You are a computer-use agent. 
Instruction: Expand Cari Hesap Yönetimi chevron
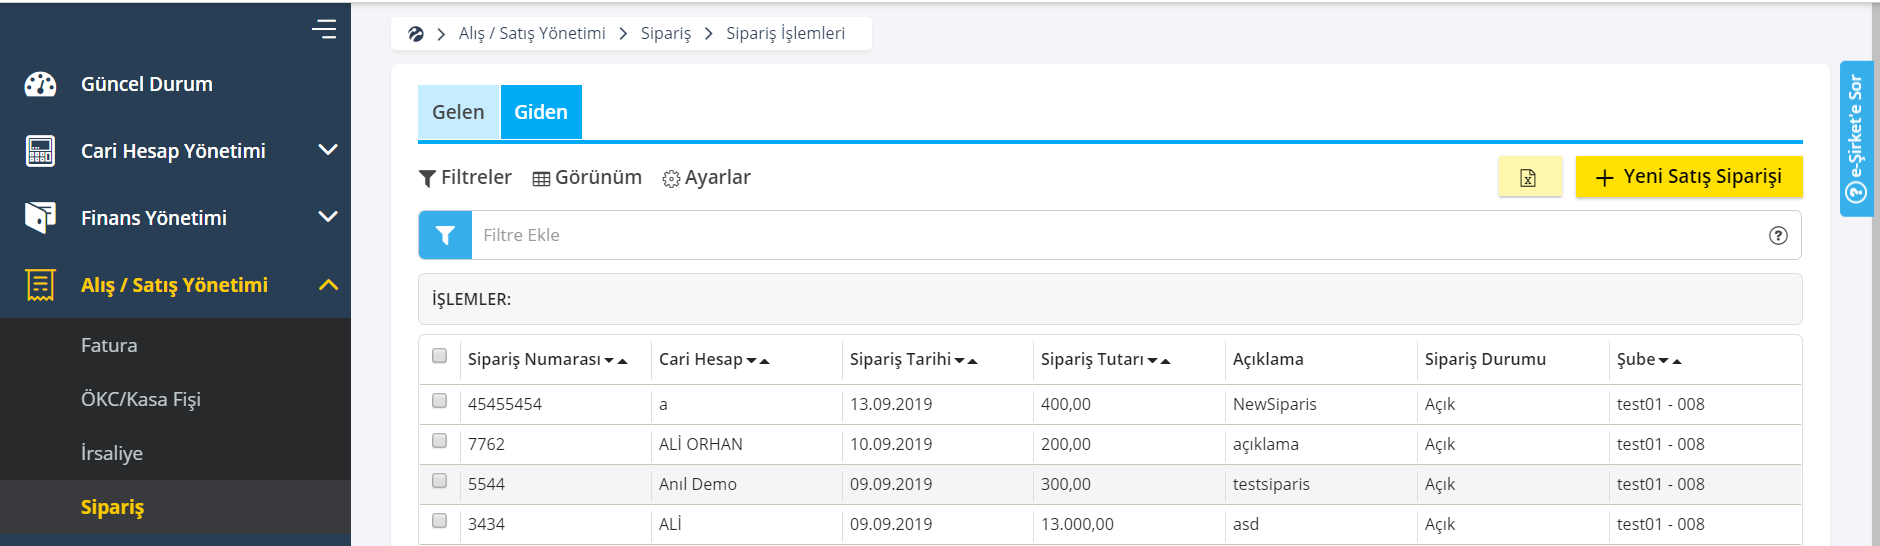(328, 150)
